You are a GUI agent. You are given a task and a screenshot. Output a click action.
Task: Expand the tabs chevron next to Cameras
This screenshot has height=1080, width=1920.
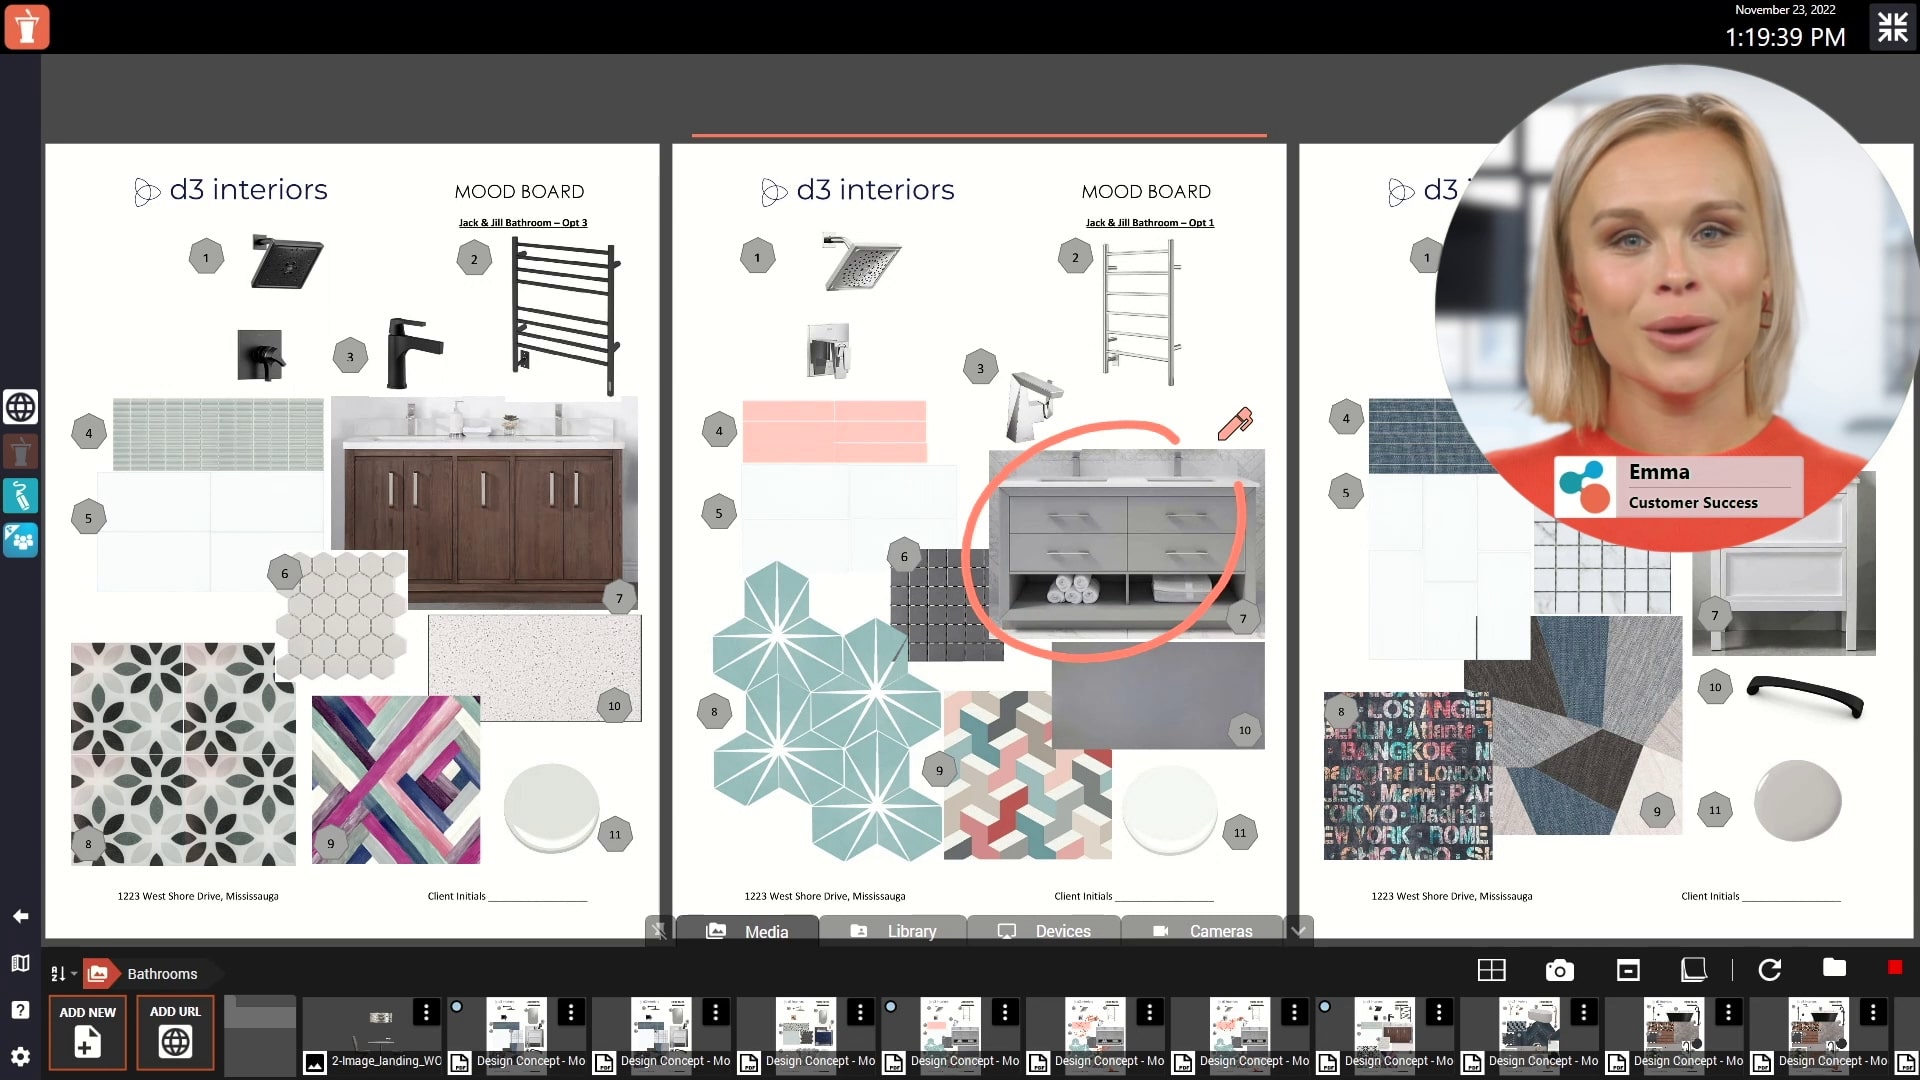(1298, 930)
